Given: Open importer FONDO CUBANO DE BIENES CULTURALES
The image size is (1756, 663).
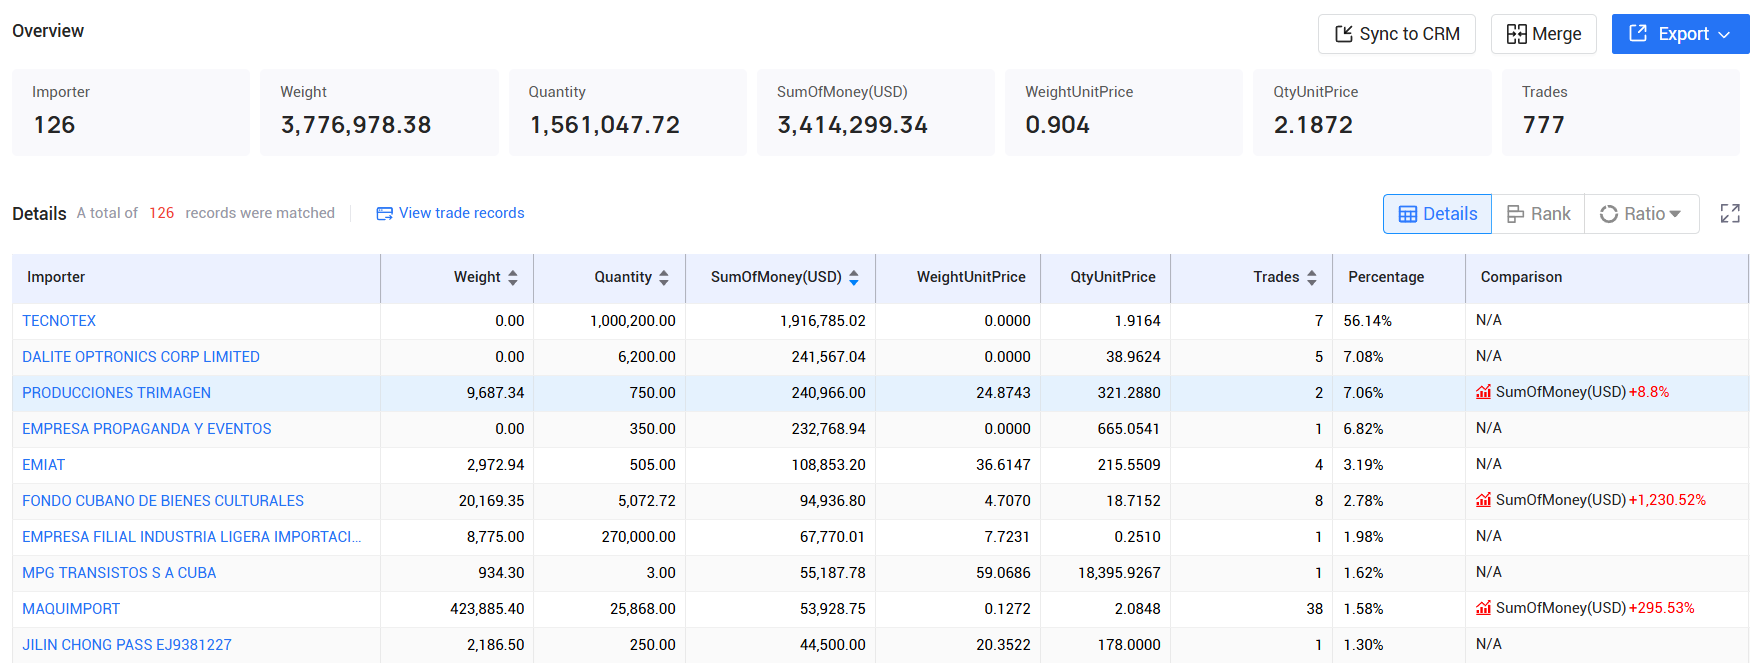Looking at the screenshot, I should pyautogui.click(x=163, y=501).
